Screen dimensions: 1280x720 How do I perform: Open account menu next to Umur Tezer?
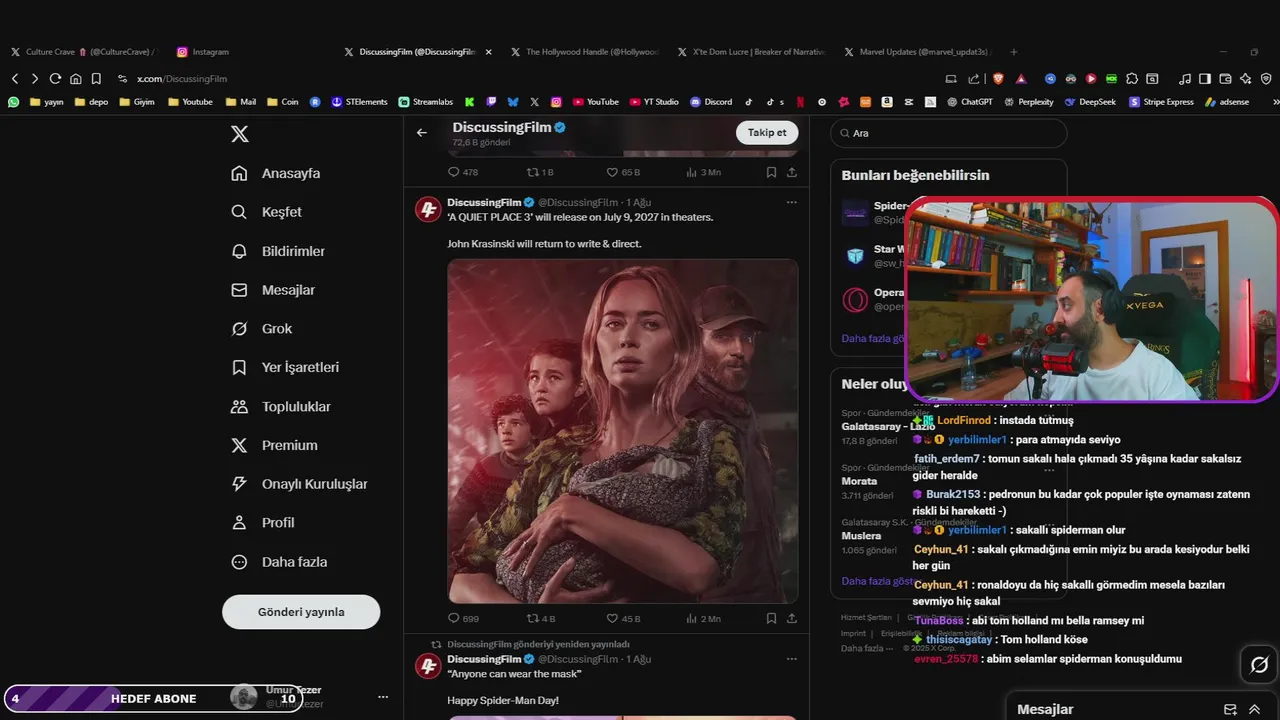(x=382, y=697)
